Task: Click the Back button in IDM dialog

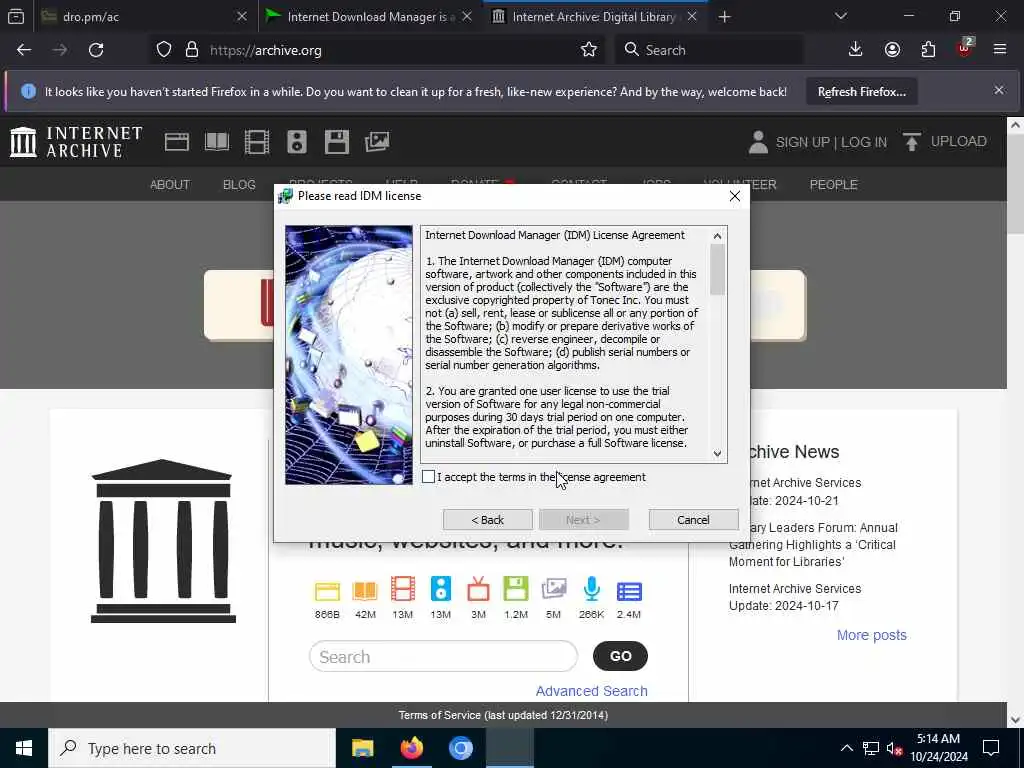Action: tap(488, 520)
